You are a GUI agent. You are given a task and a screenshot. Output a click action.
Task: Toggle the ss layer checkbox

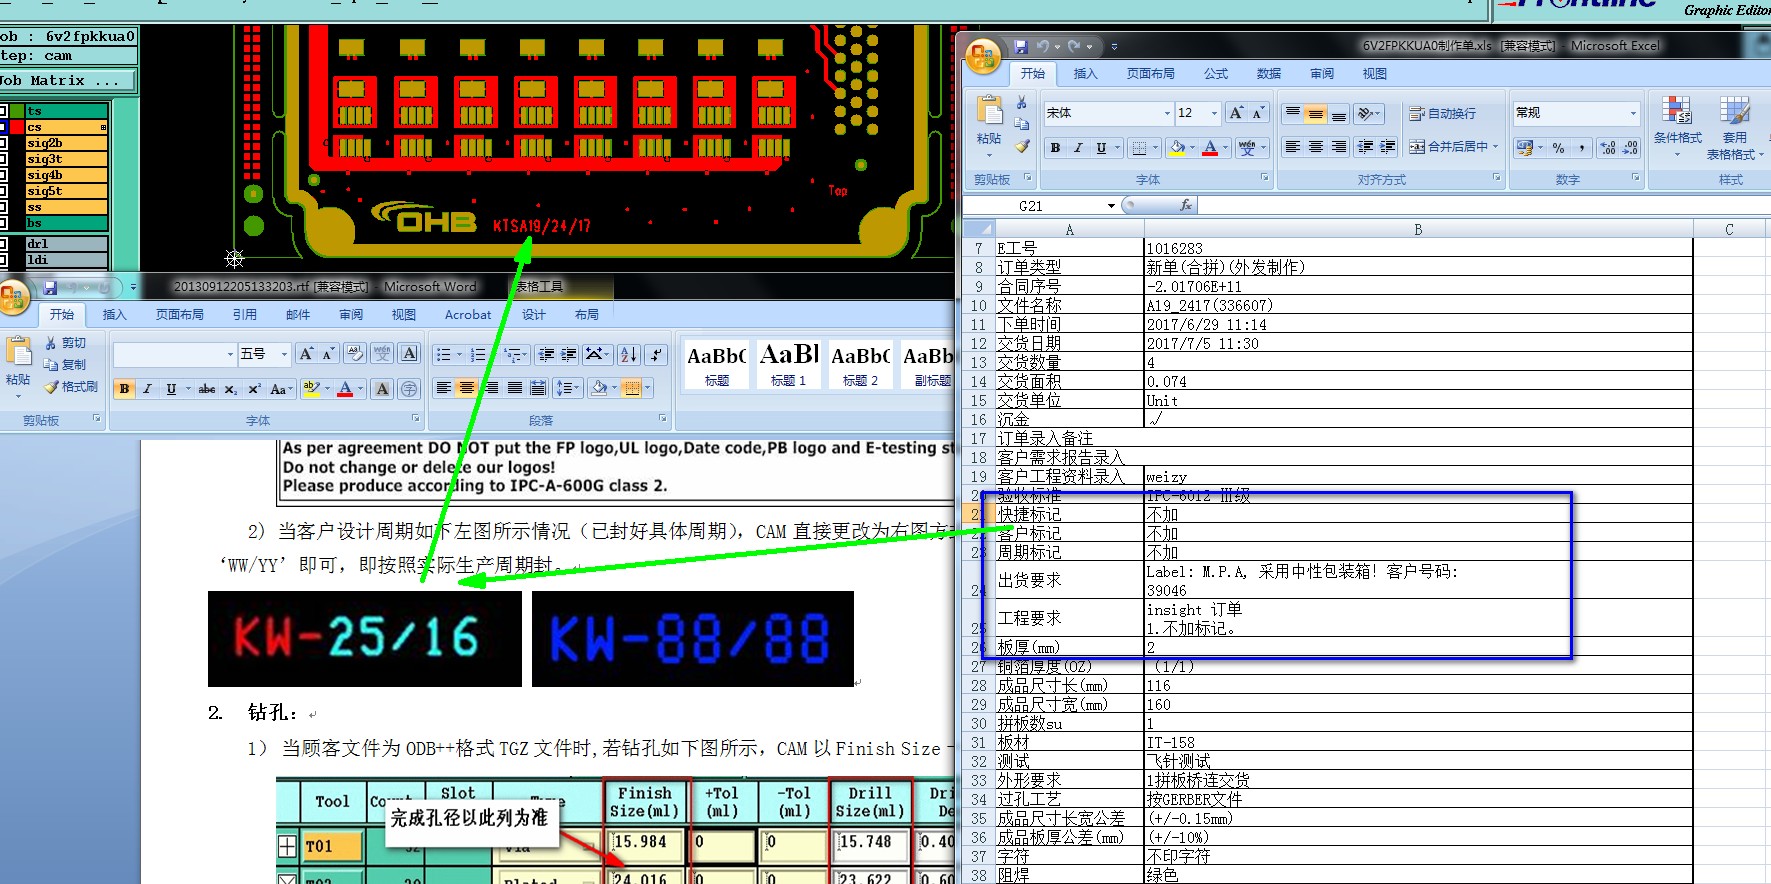5,207
